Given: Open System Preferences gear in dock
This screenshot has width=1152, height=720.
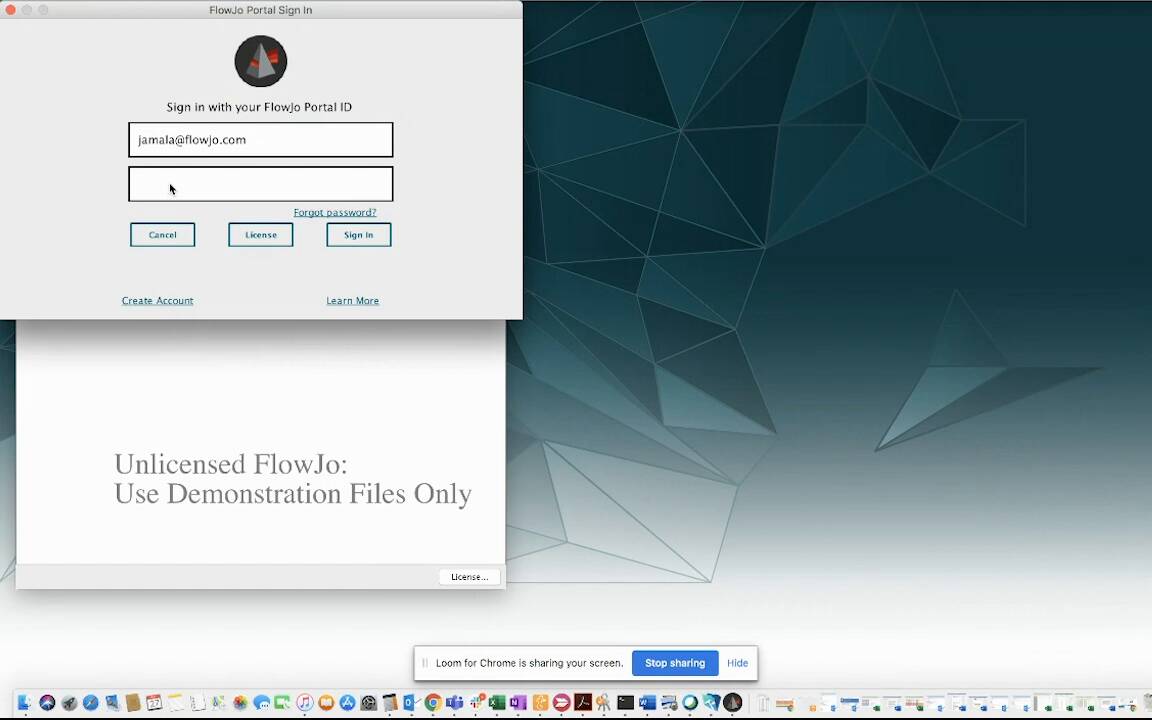Looking at the screenshot, I should click(x=369, y=702).
